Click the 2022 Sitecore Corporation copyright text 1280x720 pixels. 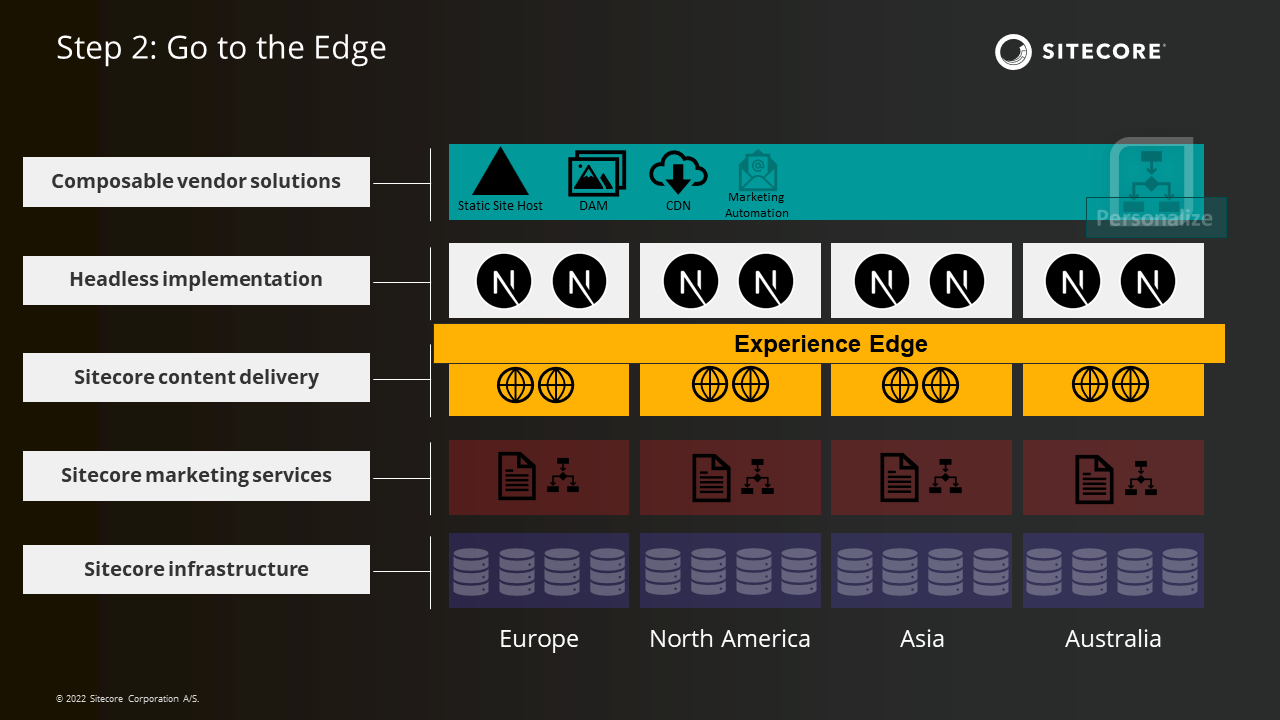point(127,699)
